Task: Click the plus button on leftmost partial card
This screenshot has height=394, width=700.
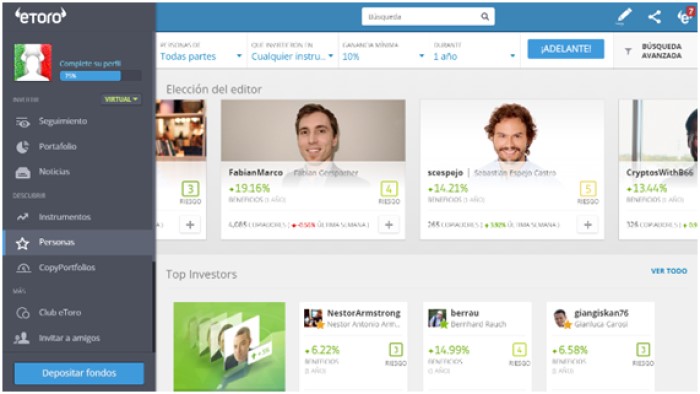Action: [x=190, y=224]
